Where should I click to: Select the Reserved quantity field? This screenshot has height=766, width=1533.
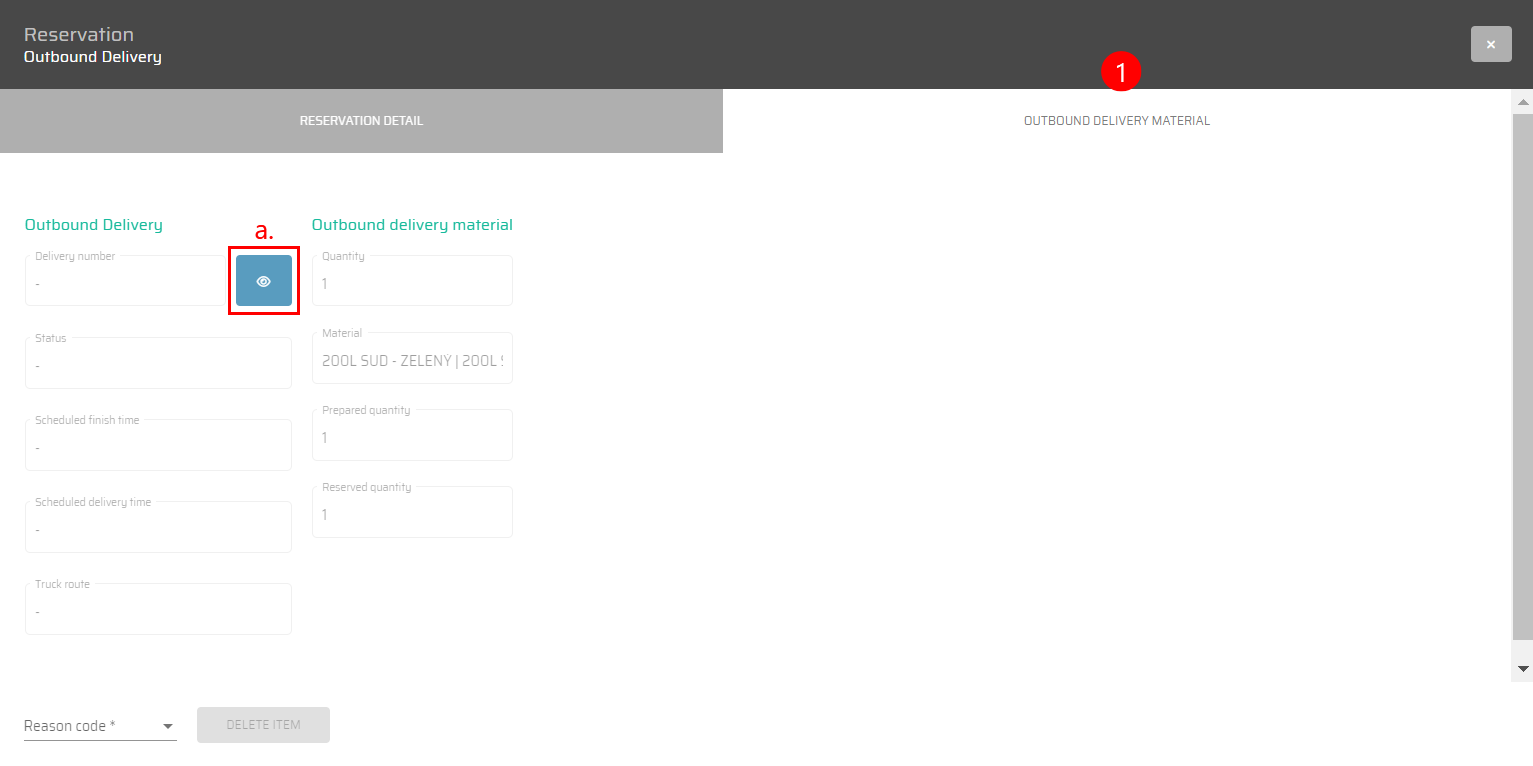point(412,514)
